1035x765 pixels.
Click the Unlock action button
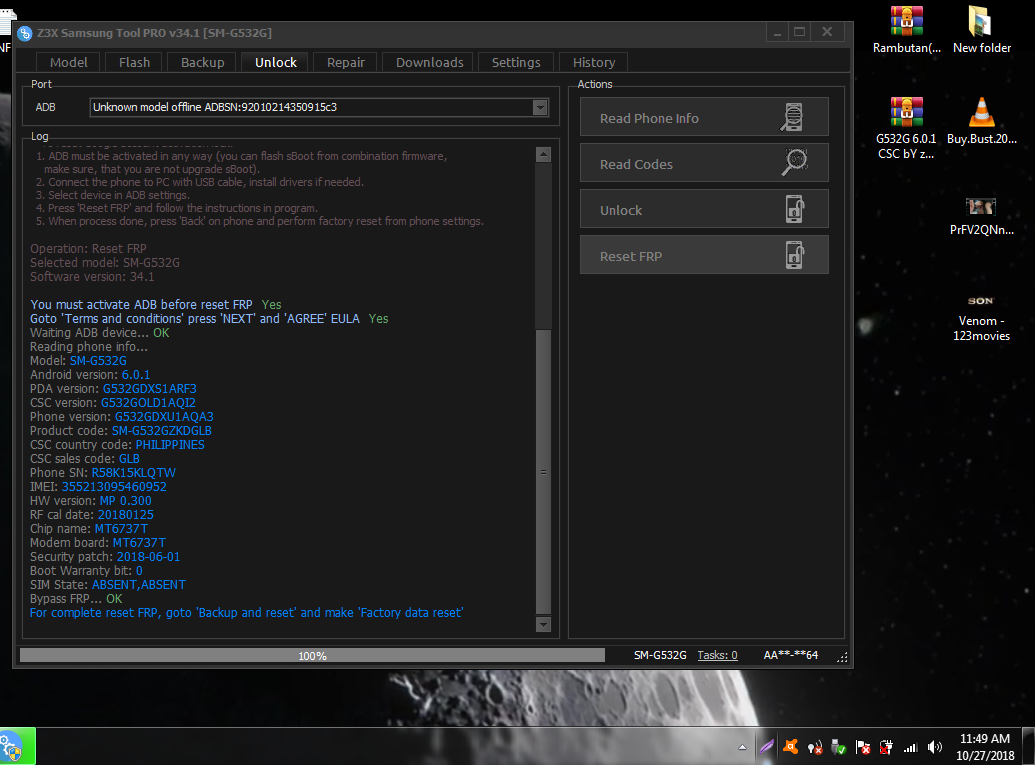coord(704,209)
